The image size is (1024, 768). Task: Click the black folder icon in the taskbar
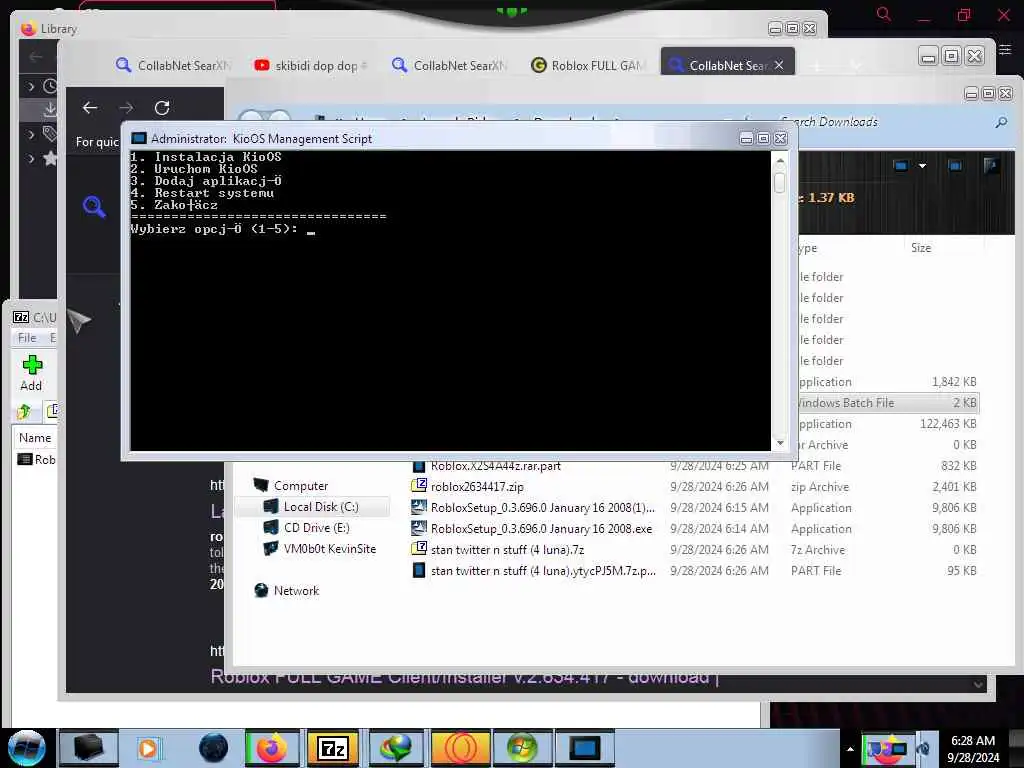89,748
